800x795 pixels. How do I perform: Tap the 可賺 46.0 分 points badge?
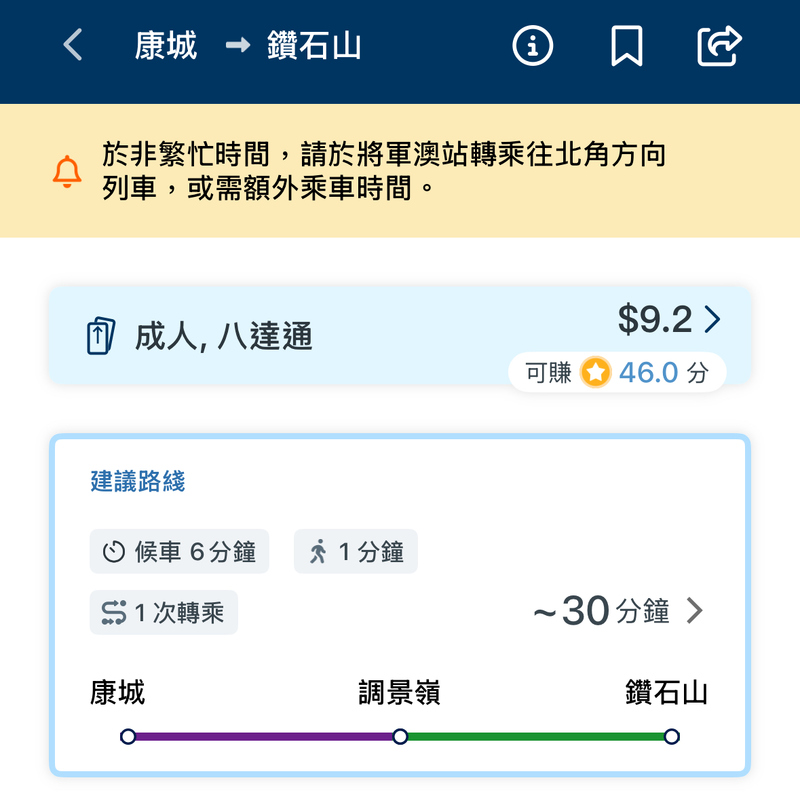click(x=616, y=373)
